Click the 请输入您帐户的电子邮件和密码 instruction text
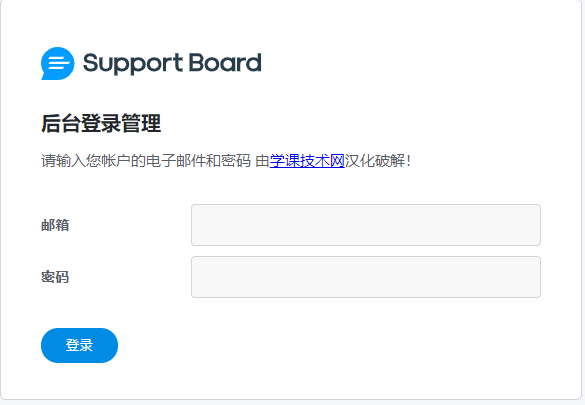585x405 pixels. [146, 161]
